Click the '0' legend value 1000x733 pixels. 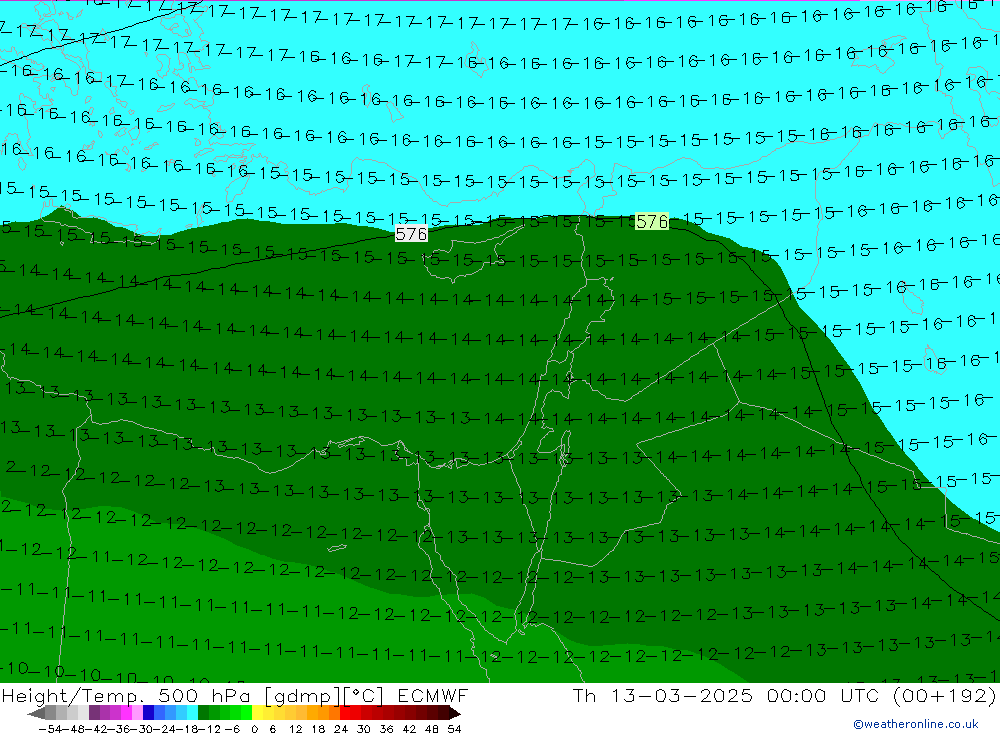[x=254, y=729]
